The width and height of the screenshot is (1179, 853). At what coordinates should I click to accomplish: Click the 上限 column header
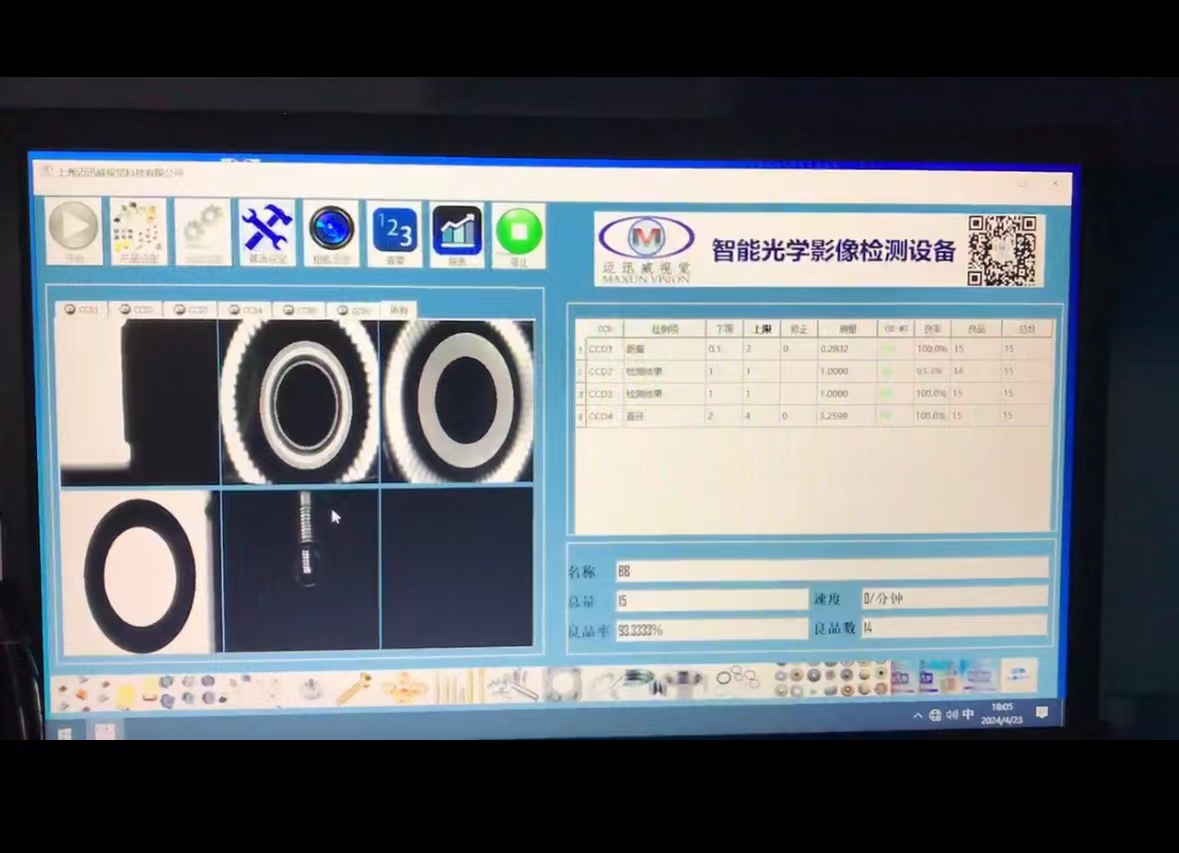click(x=762, y=329)
